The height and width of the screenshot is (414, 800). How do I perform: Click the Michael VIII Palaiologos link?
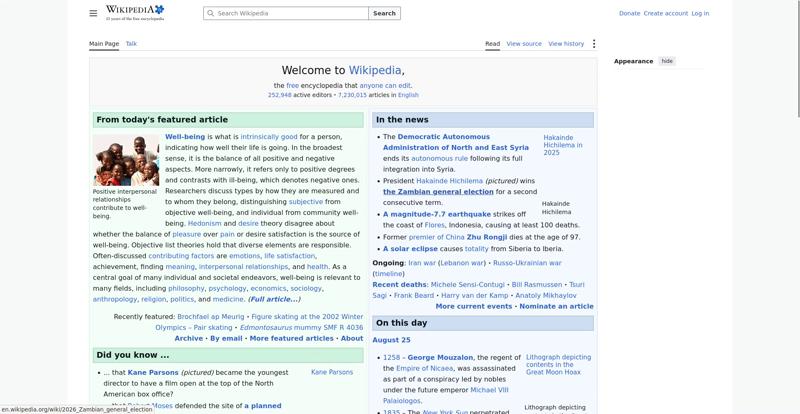pyautogui.click(x=445, y=396)
